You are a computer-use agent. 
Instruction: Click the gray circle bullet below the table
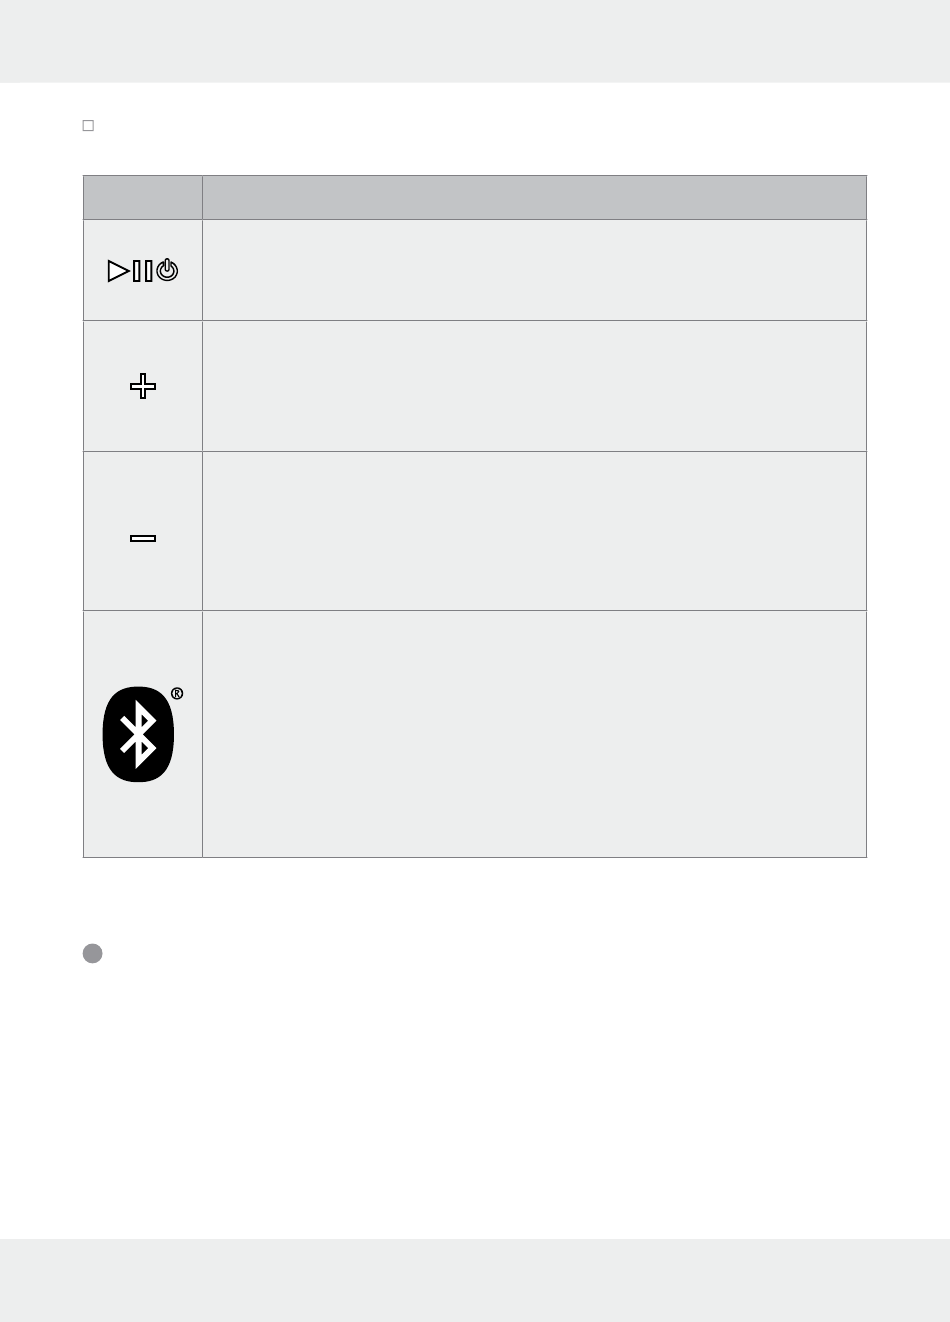[x=92, y=953]
